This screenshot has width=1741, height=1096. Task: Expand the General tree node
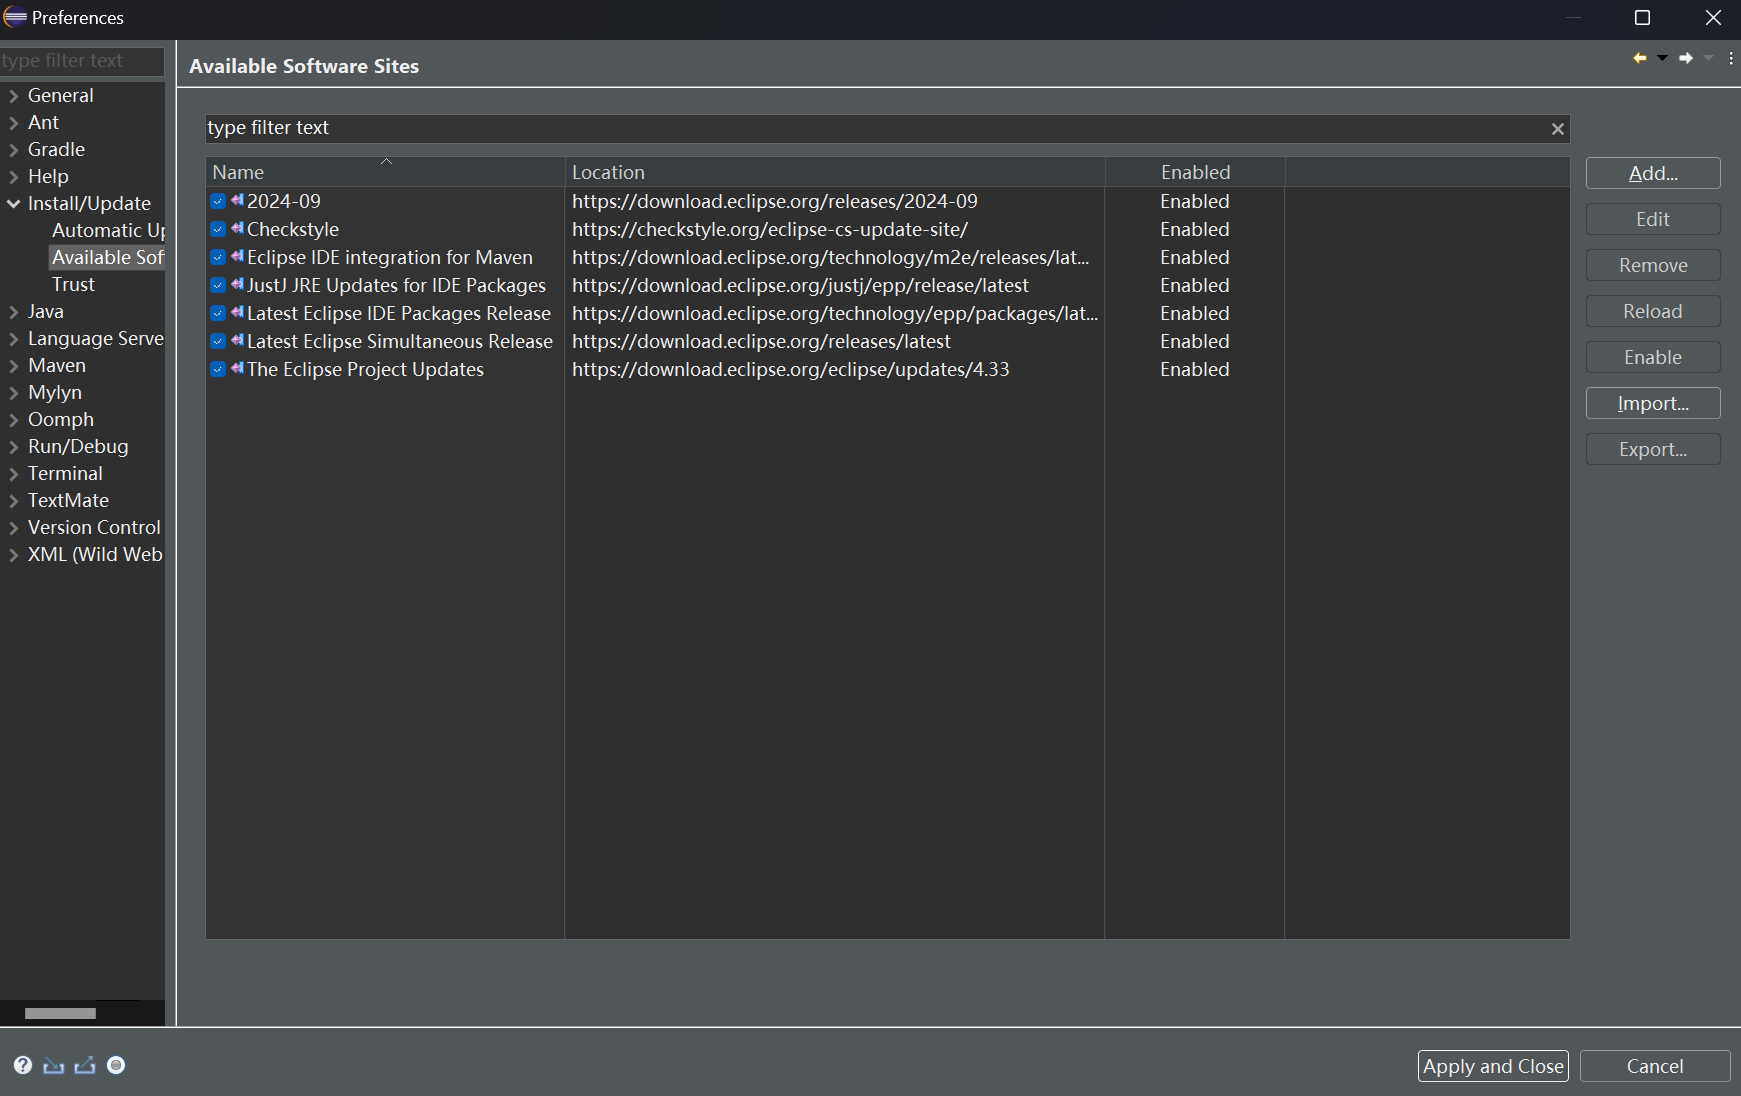14,96
